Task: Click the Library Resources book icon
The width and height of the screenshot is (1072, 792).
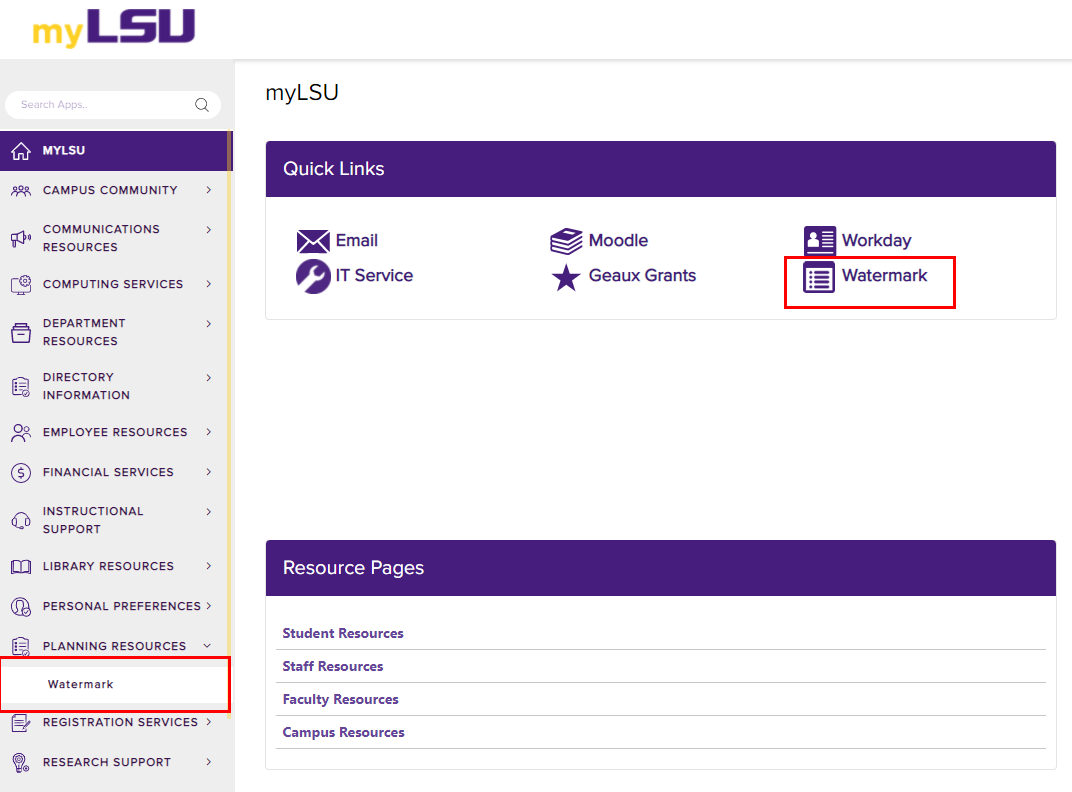Action: [21, 567]
